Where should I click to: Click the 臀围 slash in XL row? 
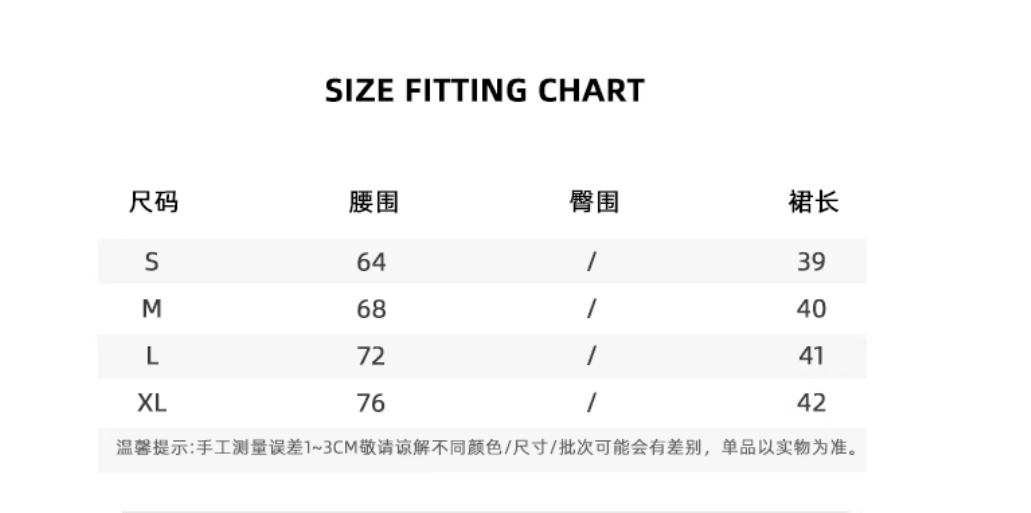(x=592, y=403)
